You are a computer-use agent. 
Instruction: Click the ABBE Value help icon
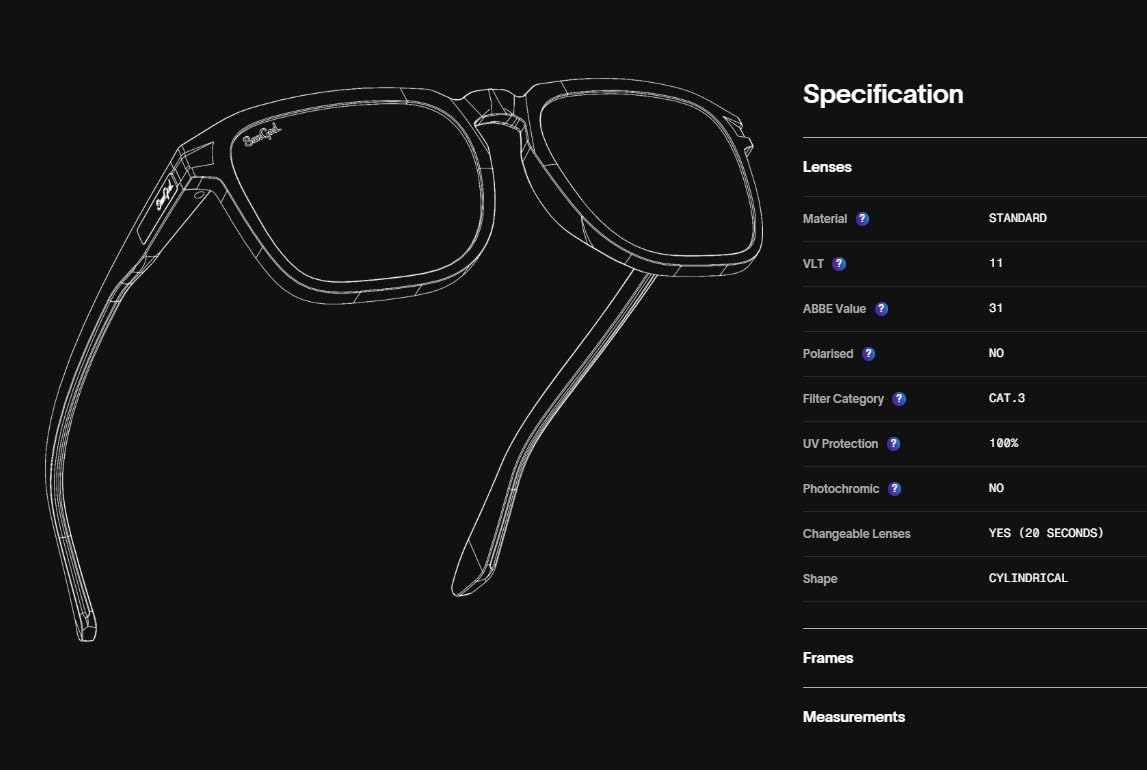click(x=881, y=309)
